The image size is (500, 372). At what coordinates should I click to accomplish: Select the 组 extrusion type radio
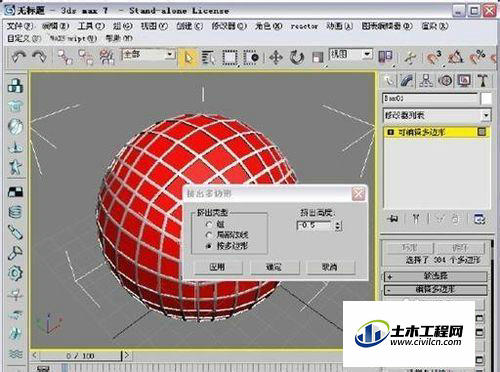point(209,224)
